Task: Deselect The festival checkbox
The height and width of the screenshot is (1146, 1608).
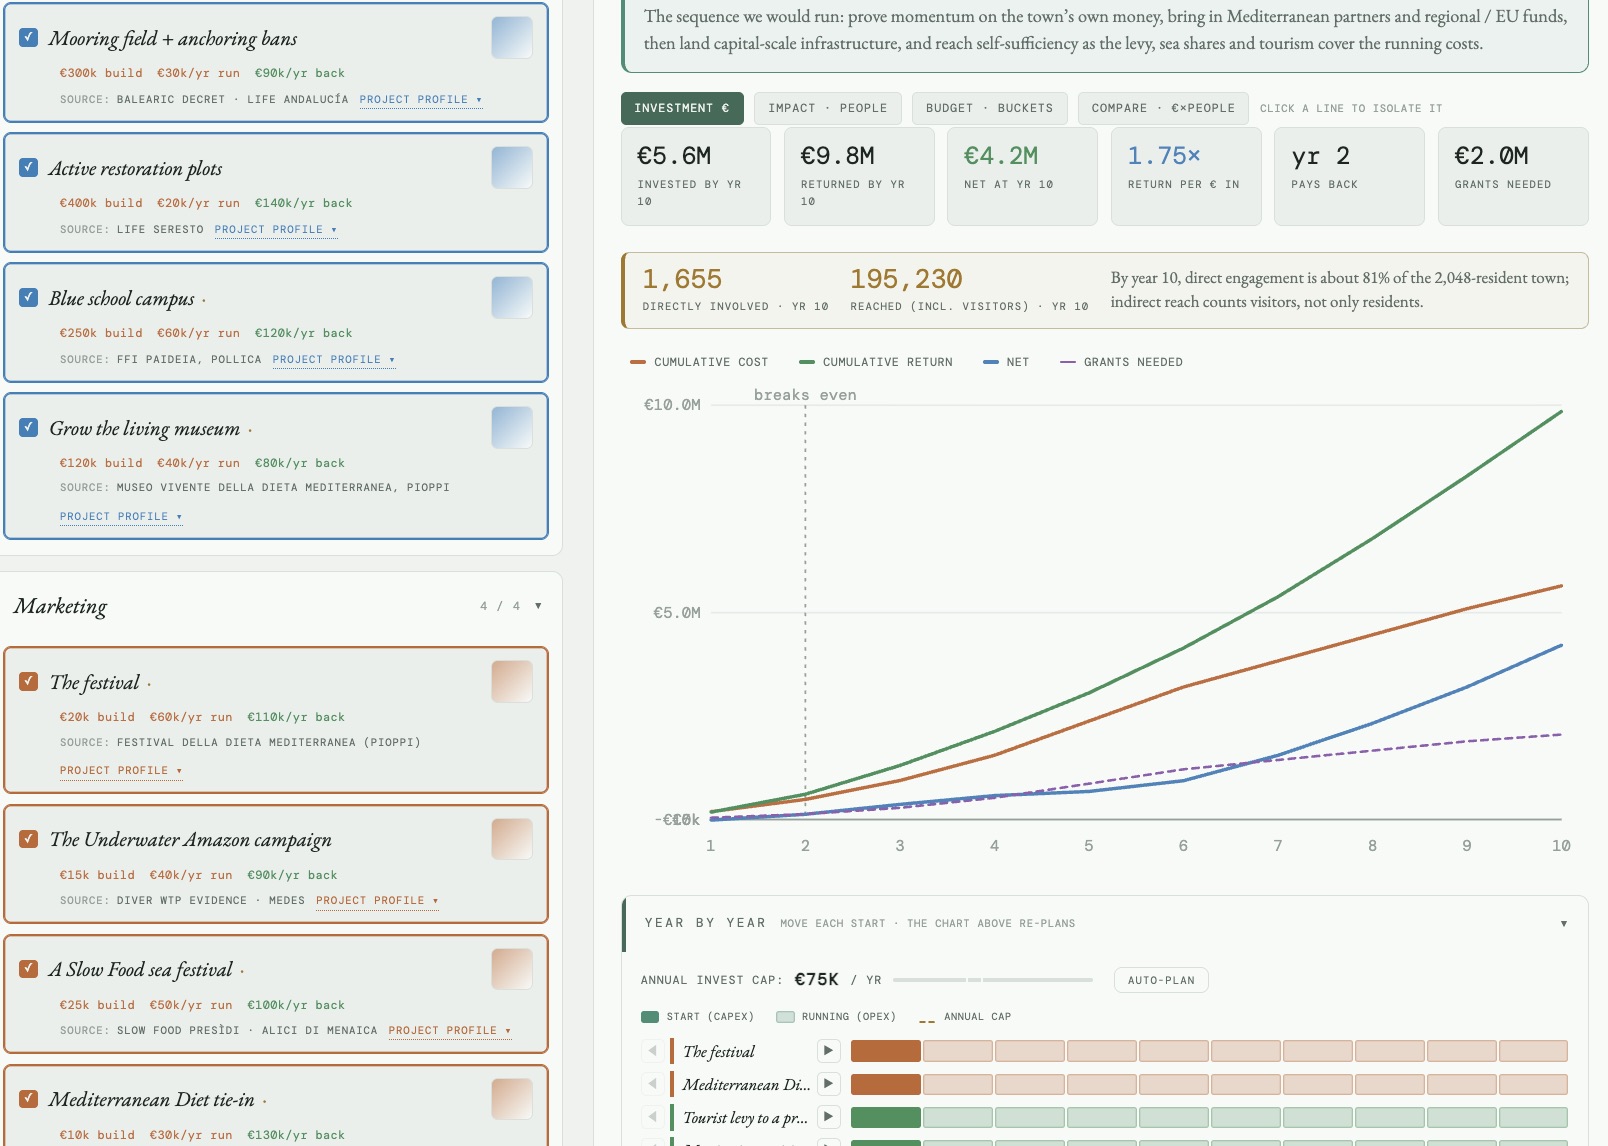Action: tap(29, 682)
